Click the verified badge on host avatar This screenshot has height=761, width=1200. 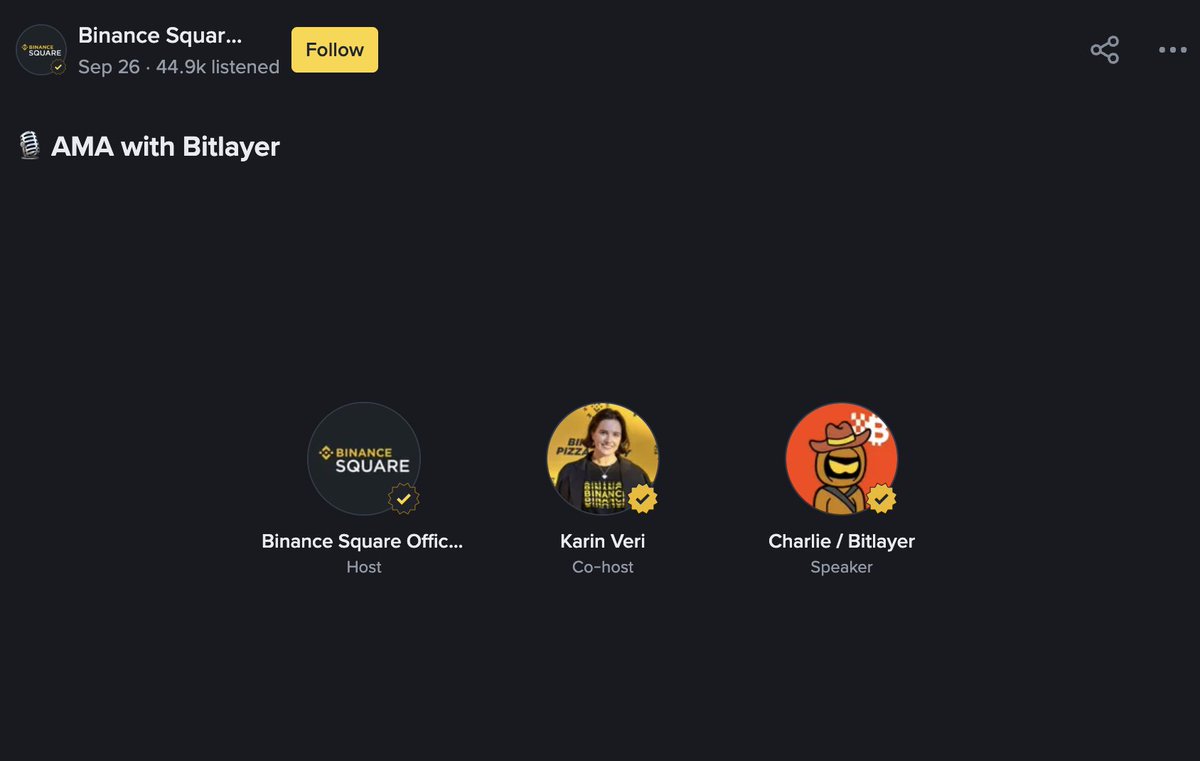(x=403, y=498)
